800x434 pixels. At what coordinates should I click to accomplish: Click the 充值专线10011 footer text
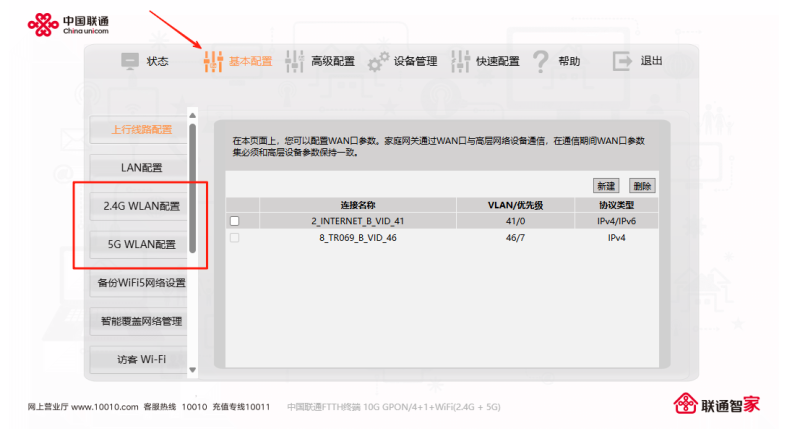pos(241,407)
